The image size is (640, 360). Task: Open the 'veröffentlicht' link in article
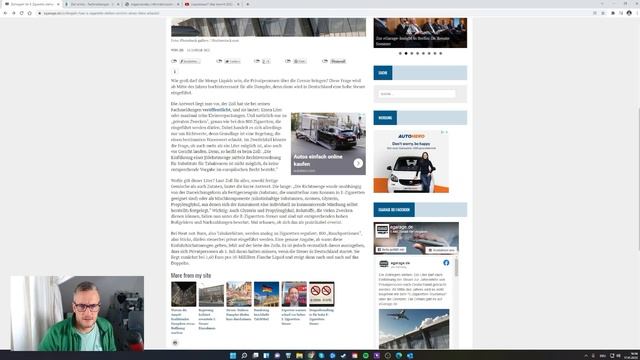pyautogui.click(x=216, y=110)
